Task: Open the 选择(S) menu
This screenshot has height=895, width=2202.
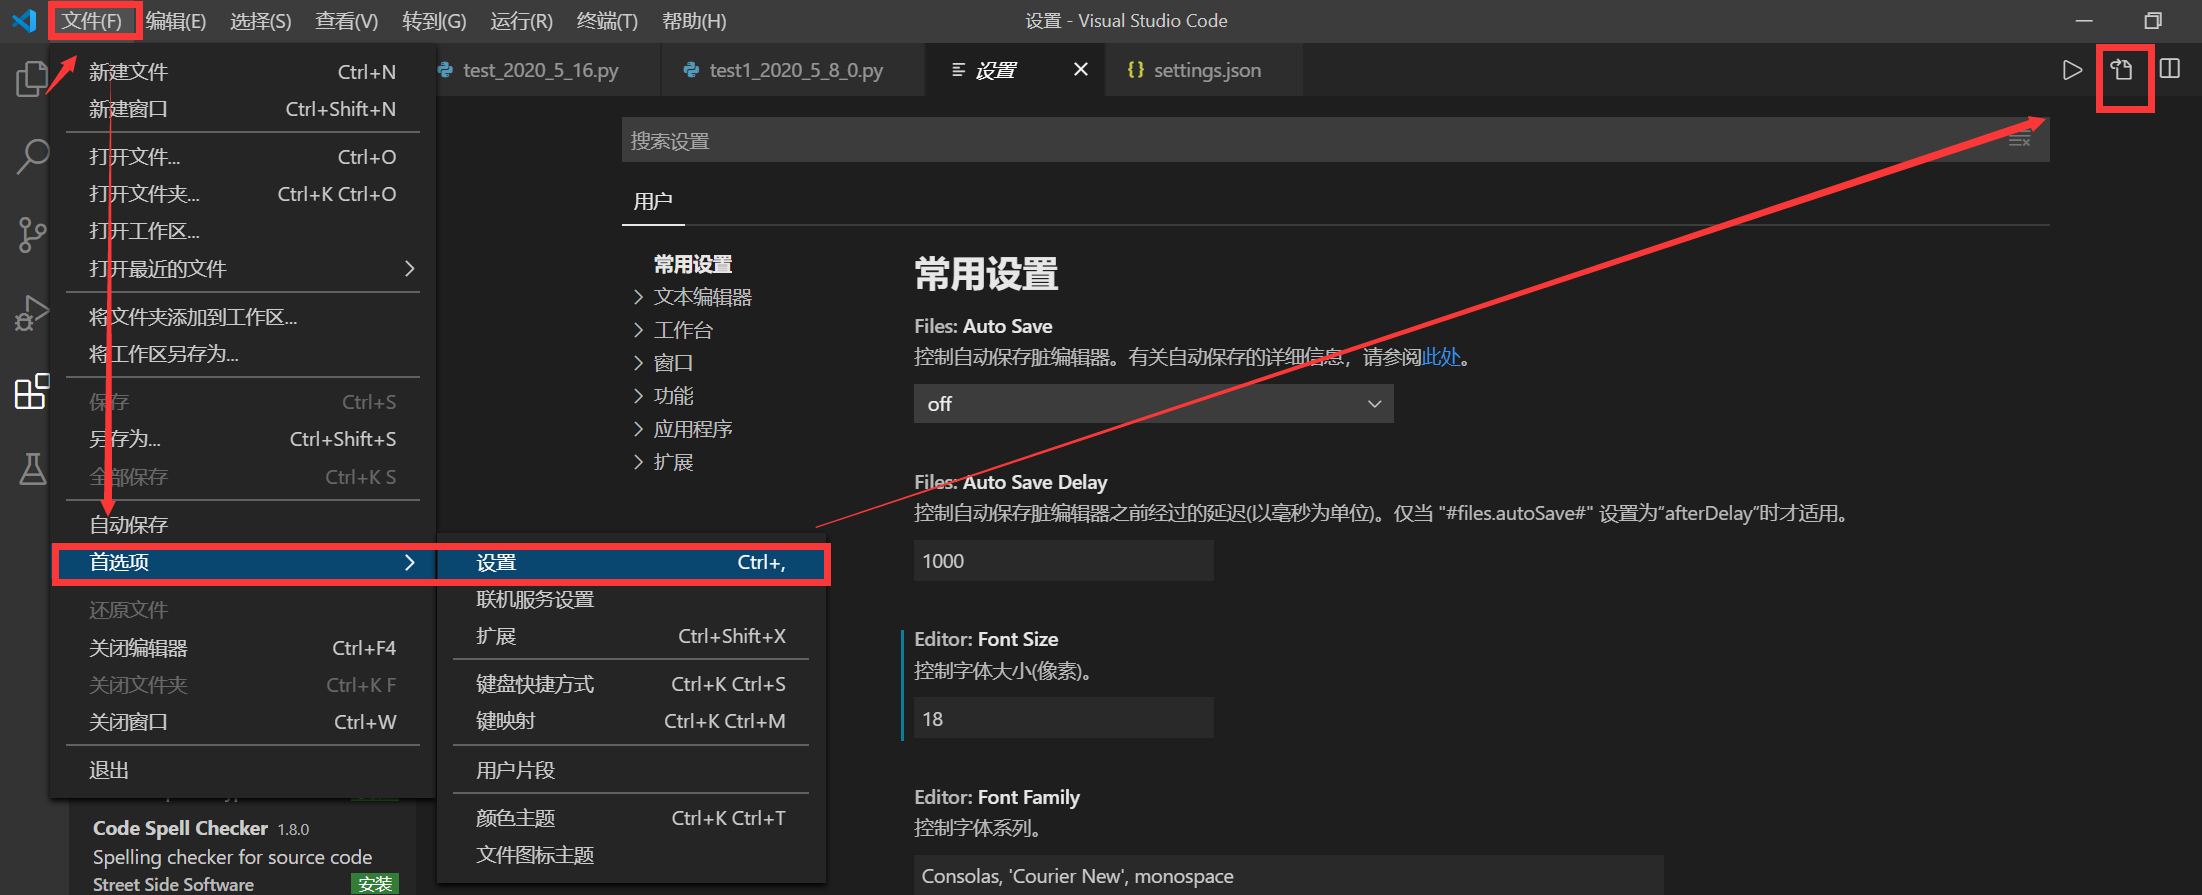Action: pos(261,21)
